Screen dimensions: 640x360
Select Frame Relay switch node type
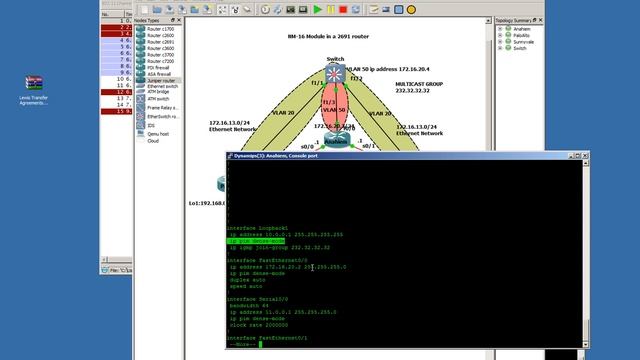pos(158,108)
